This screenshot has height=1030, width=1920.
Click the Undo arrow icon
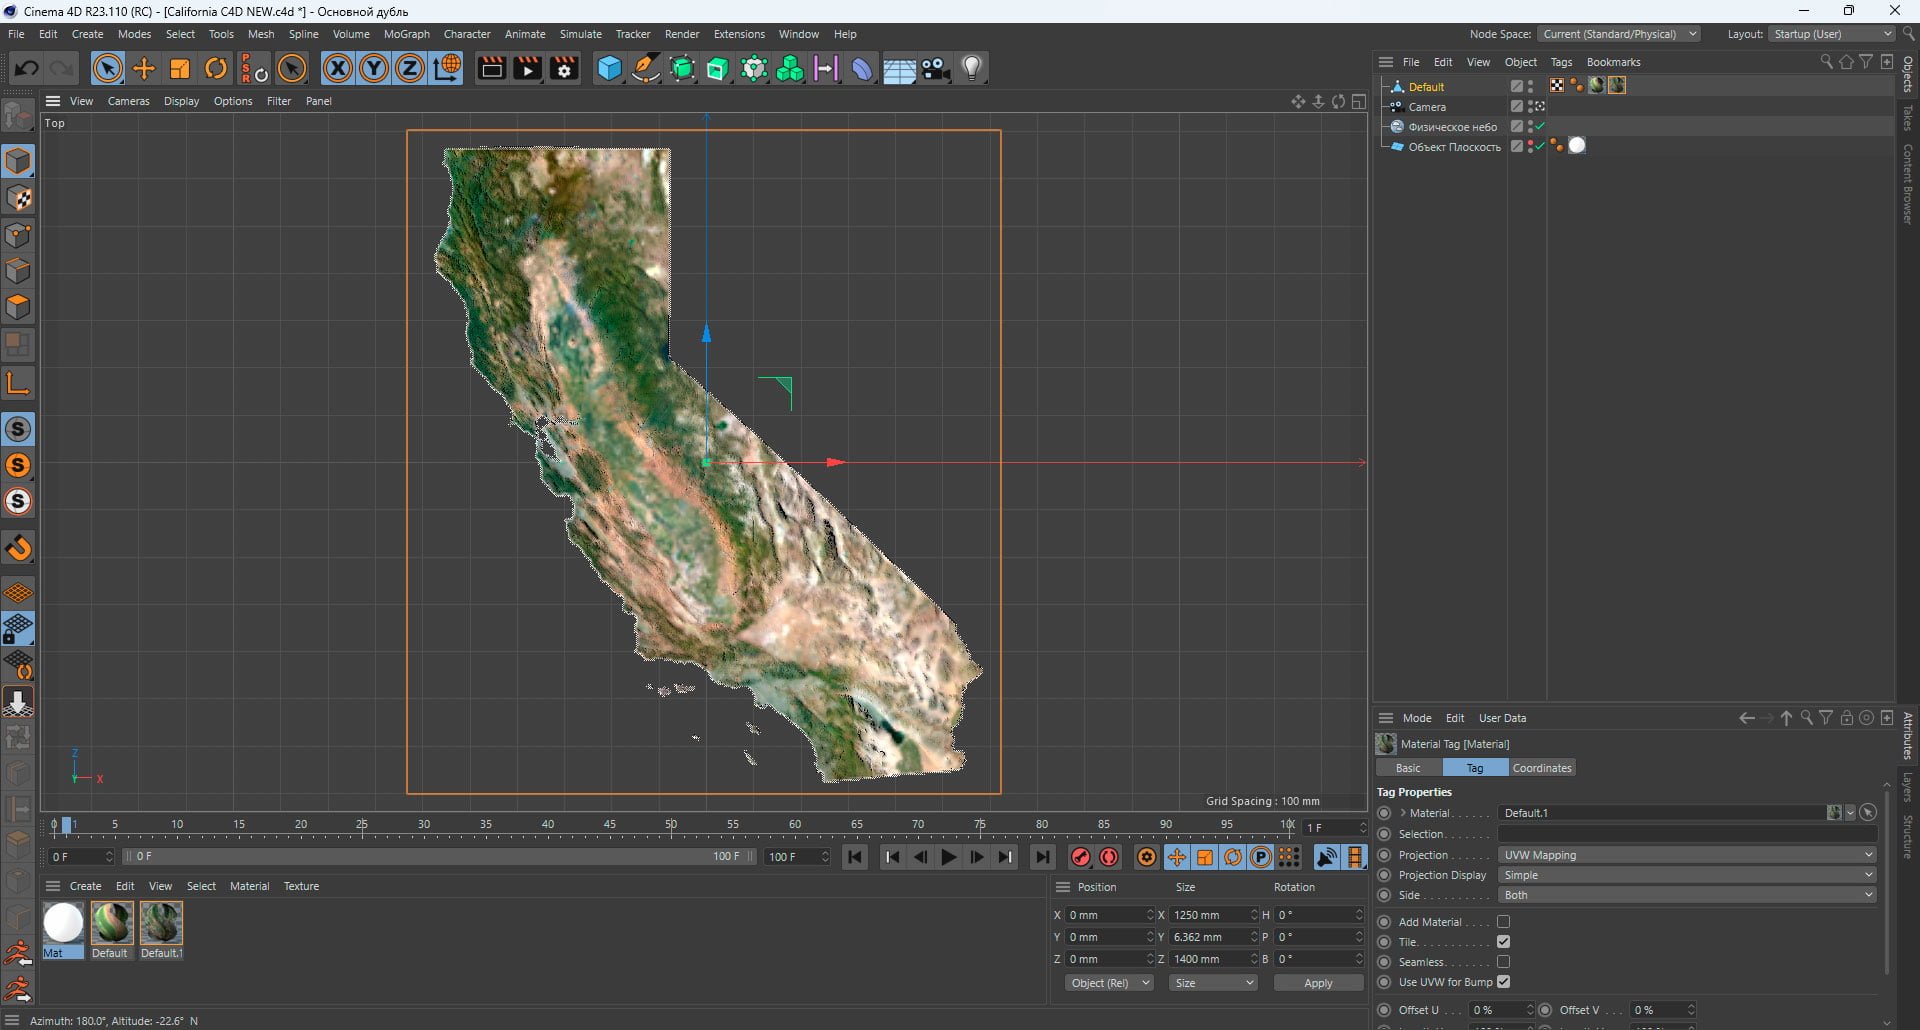pyautogui.click(x=27, y=68)
